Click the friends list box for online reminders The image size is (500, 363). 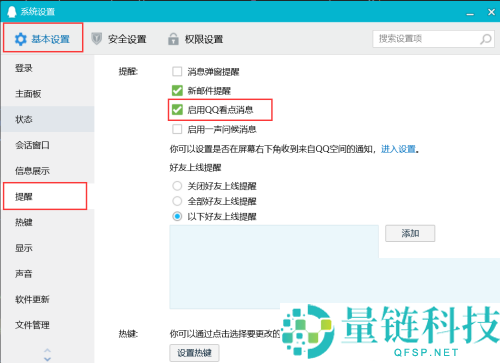point(274,267)
